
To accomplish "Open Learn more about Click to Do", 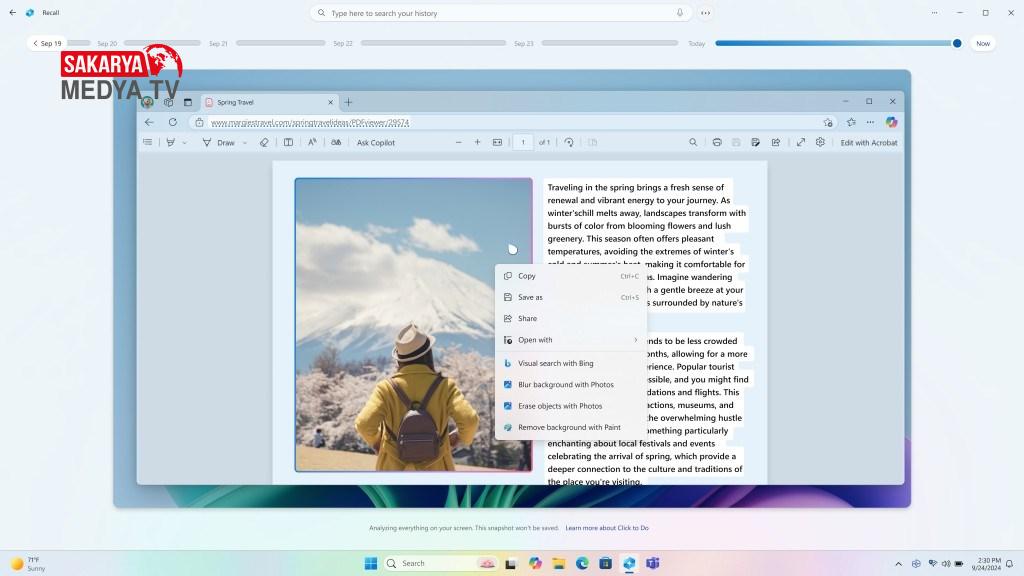I will pyautogui.click(x=607, y=528).
